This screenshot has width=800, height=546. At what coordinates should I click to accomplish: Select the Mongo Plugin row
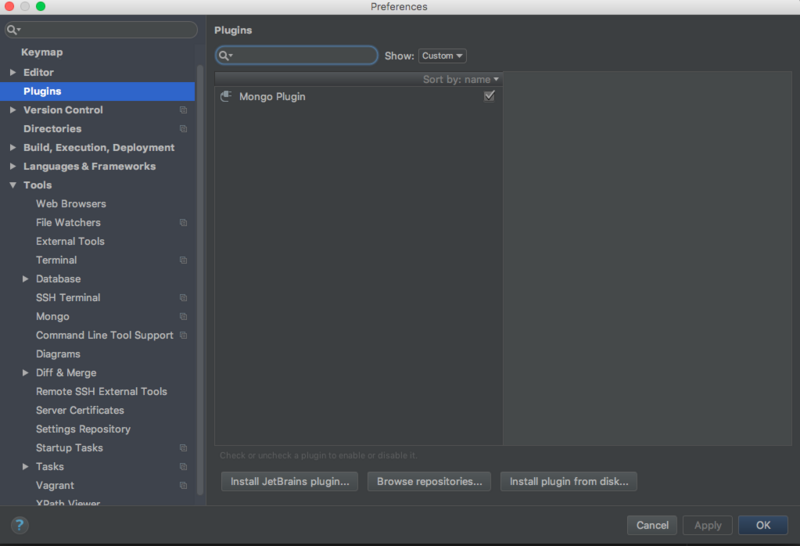coord(359,96)
